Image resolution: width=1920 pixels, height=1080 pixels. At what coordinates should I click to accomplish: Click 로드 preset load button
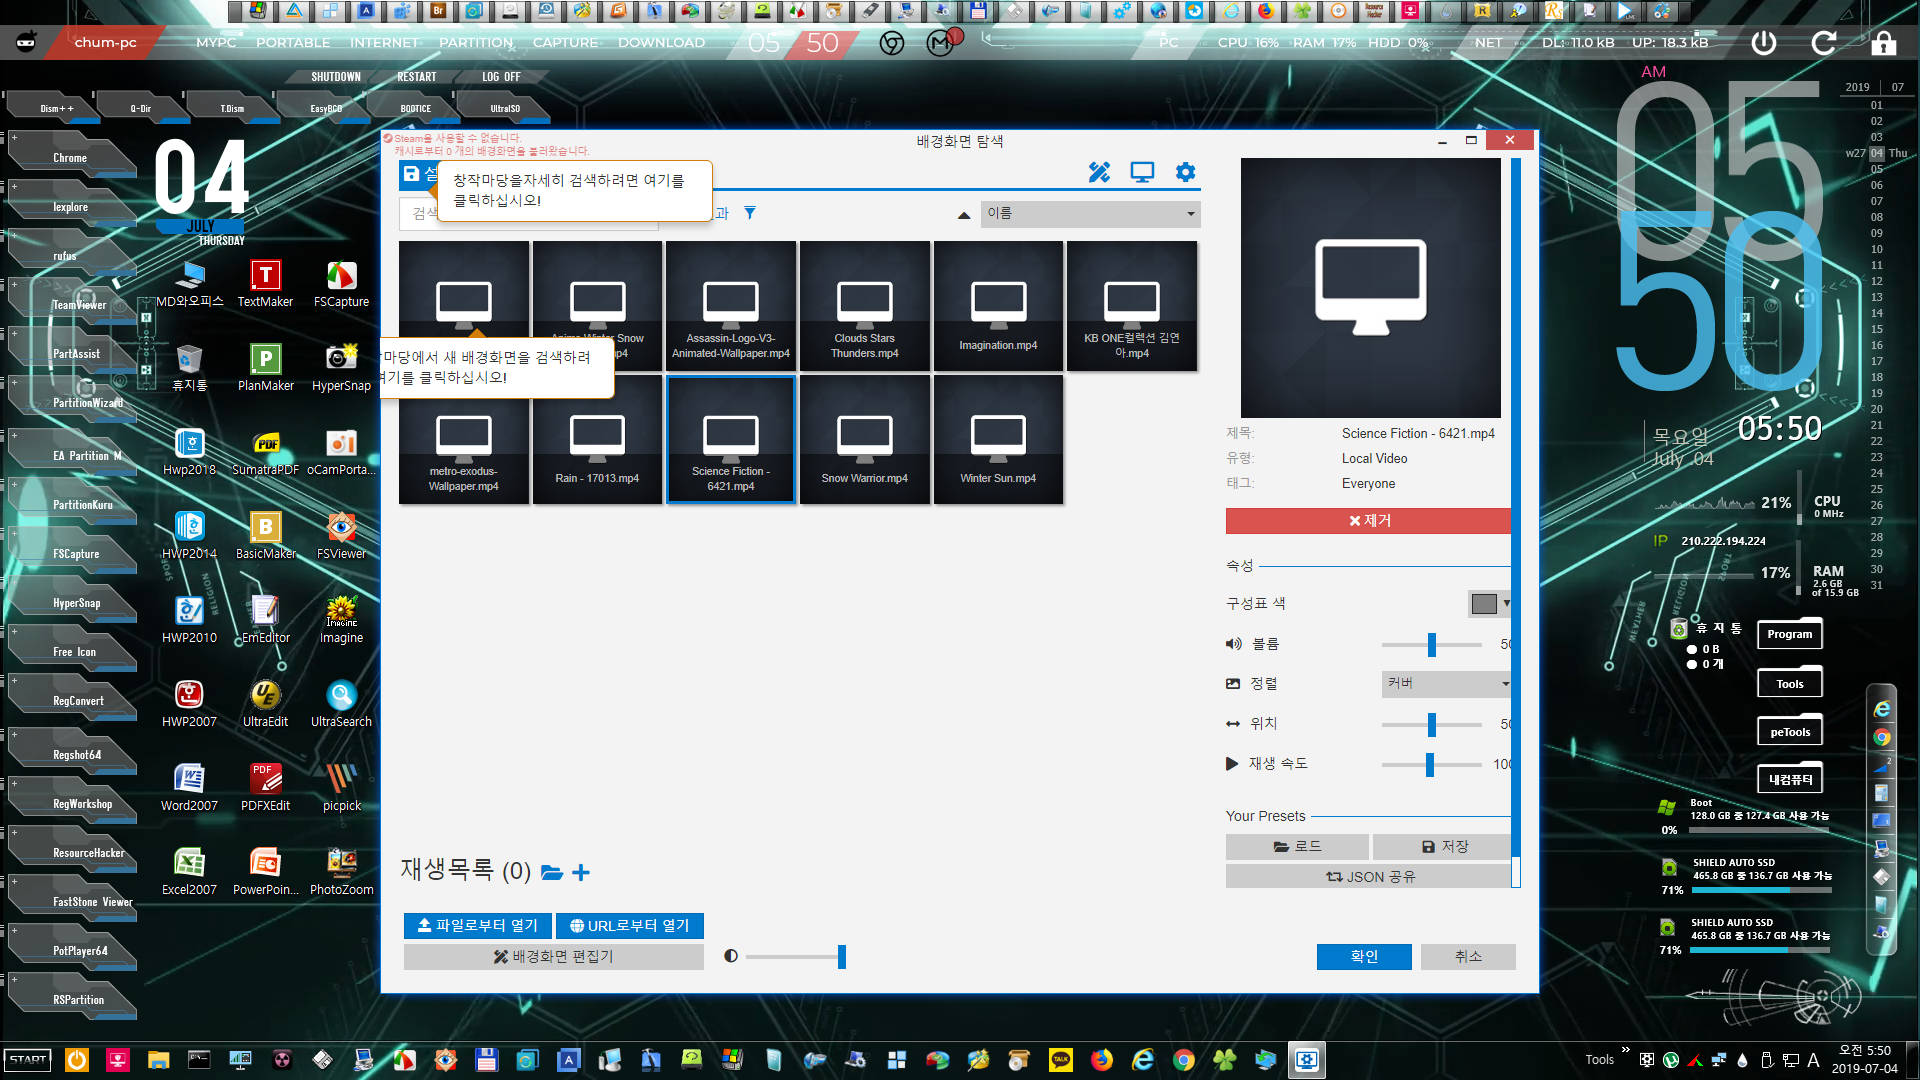click(1297, 847)
